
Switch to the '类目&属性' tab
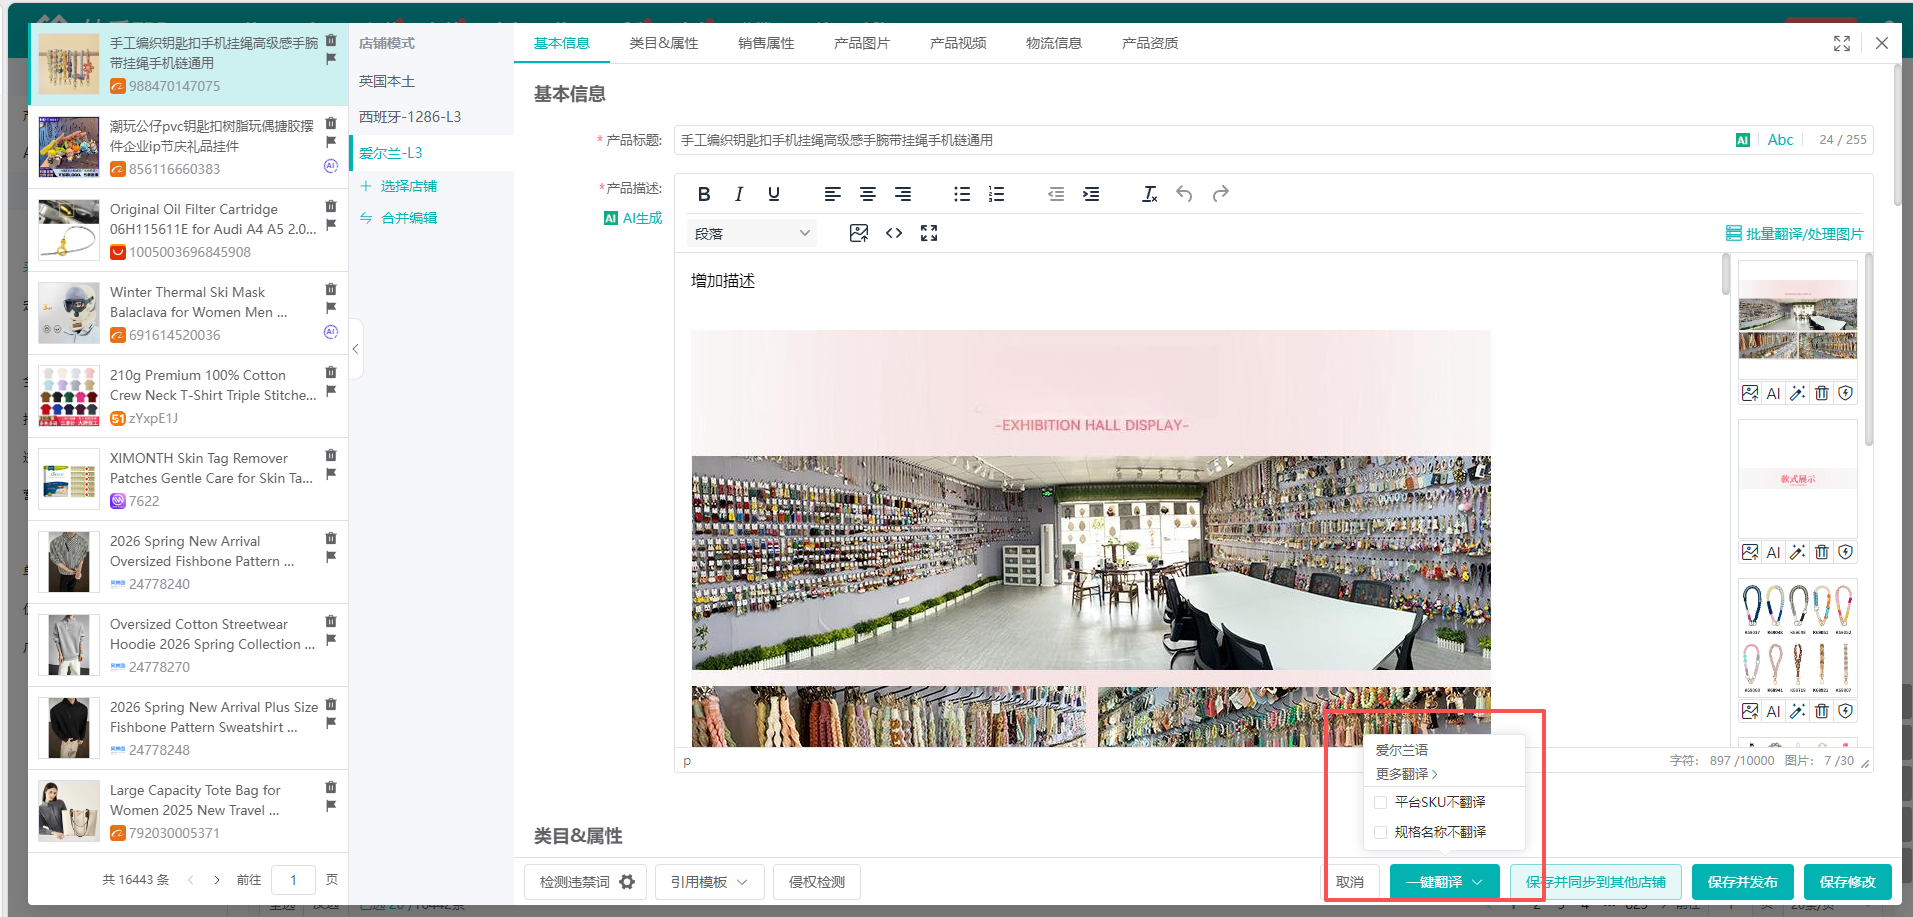[664, 43]
